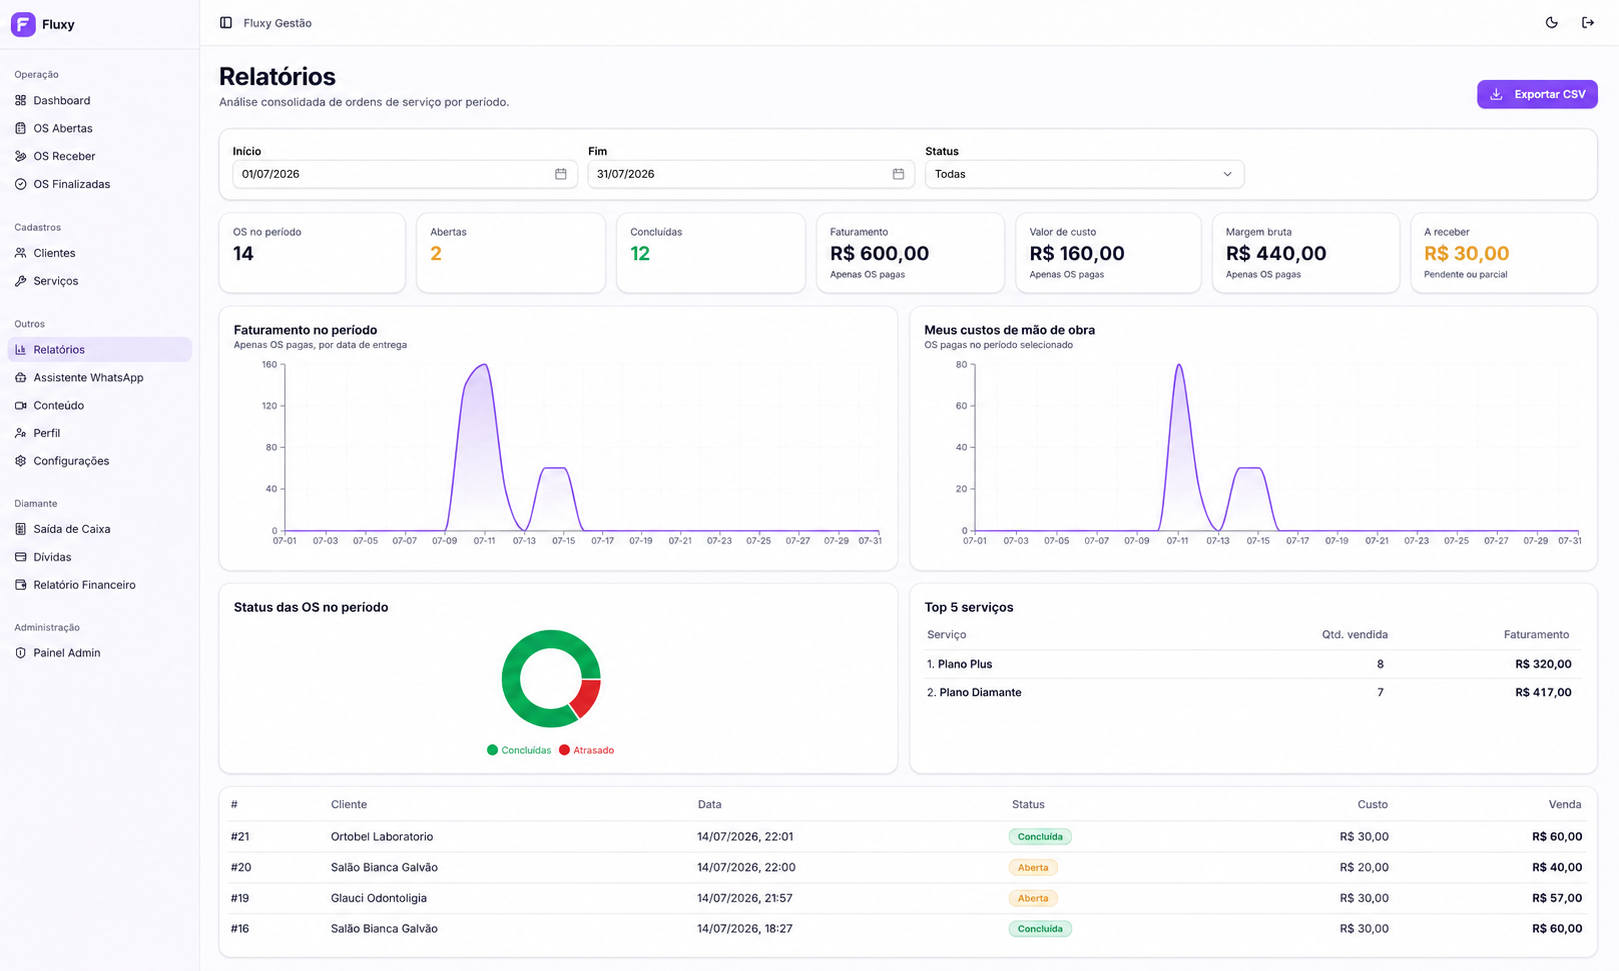This screenshot has width=1619, height=971.
Task: Click the Fluxy brand name link
Action: pos(58,25)
